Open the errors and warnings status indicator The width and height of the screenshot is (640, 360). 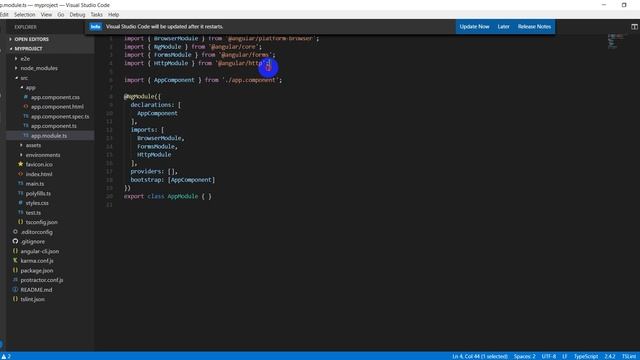point(6,356)
